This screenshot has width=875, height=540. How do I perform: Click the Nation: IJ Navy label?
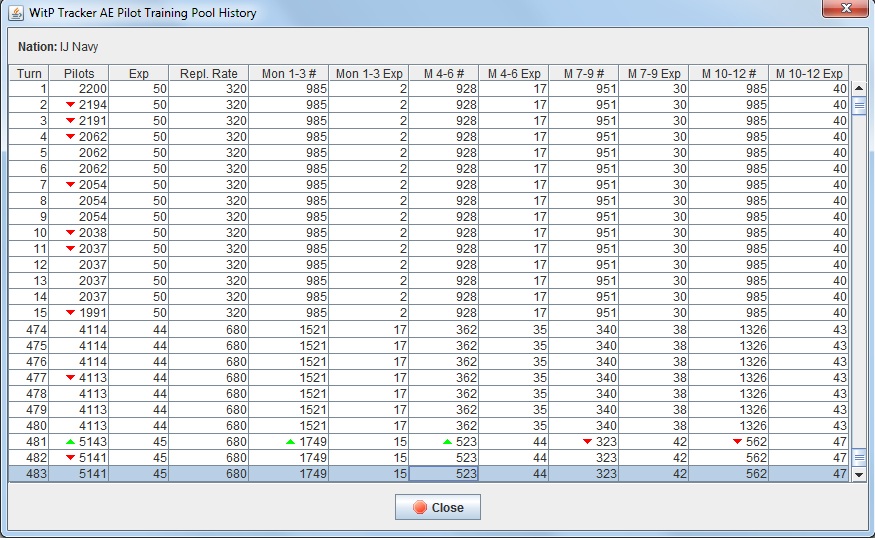pyautogui.click(x=58, y=47)
